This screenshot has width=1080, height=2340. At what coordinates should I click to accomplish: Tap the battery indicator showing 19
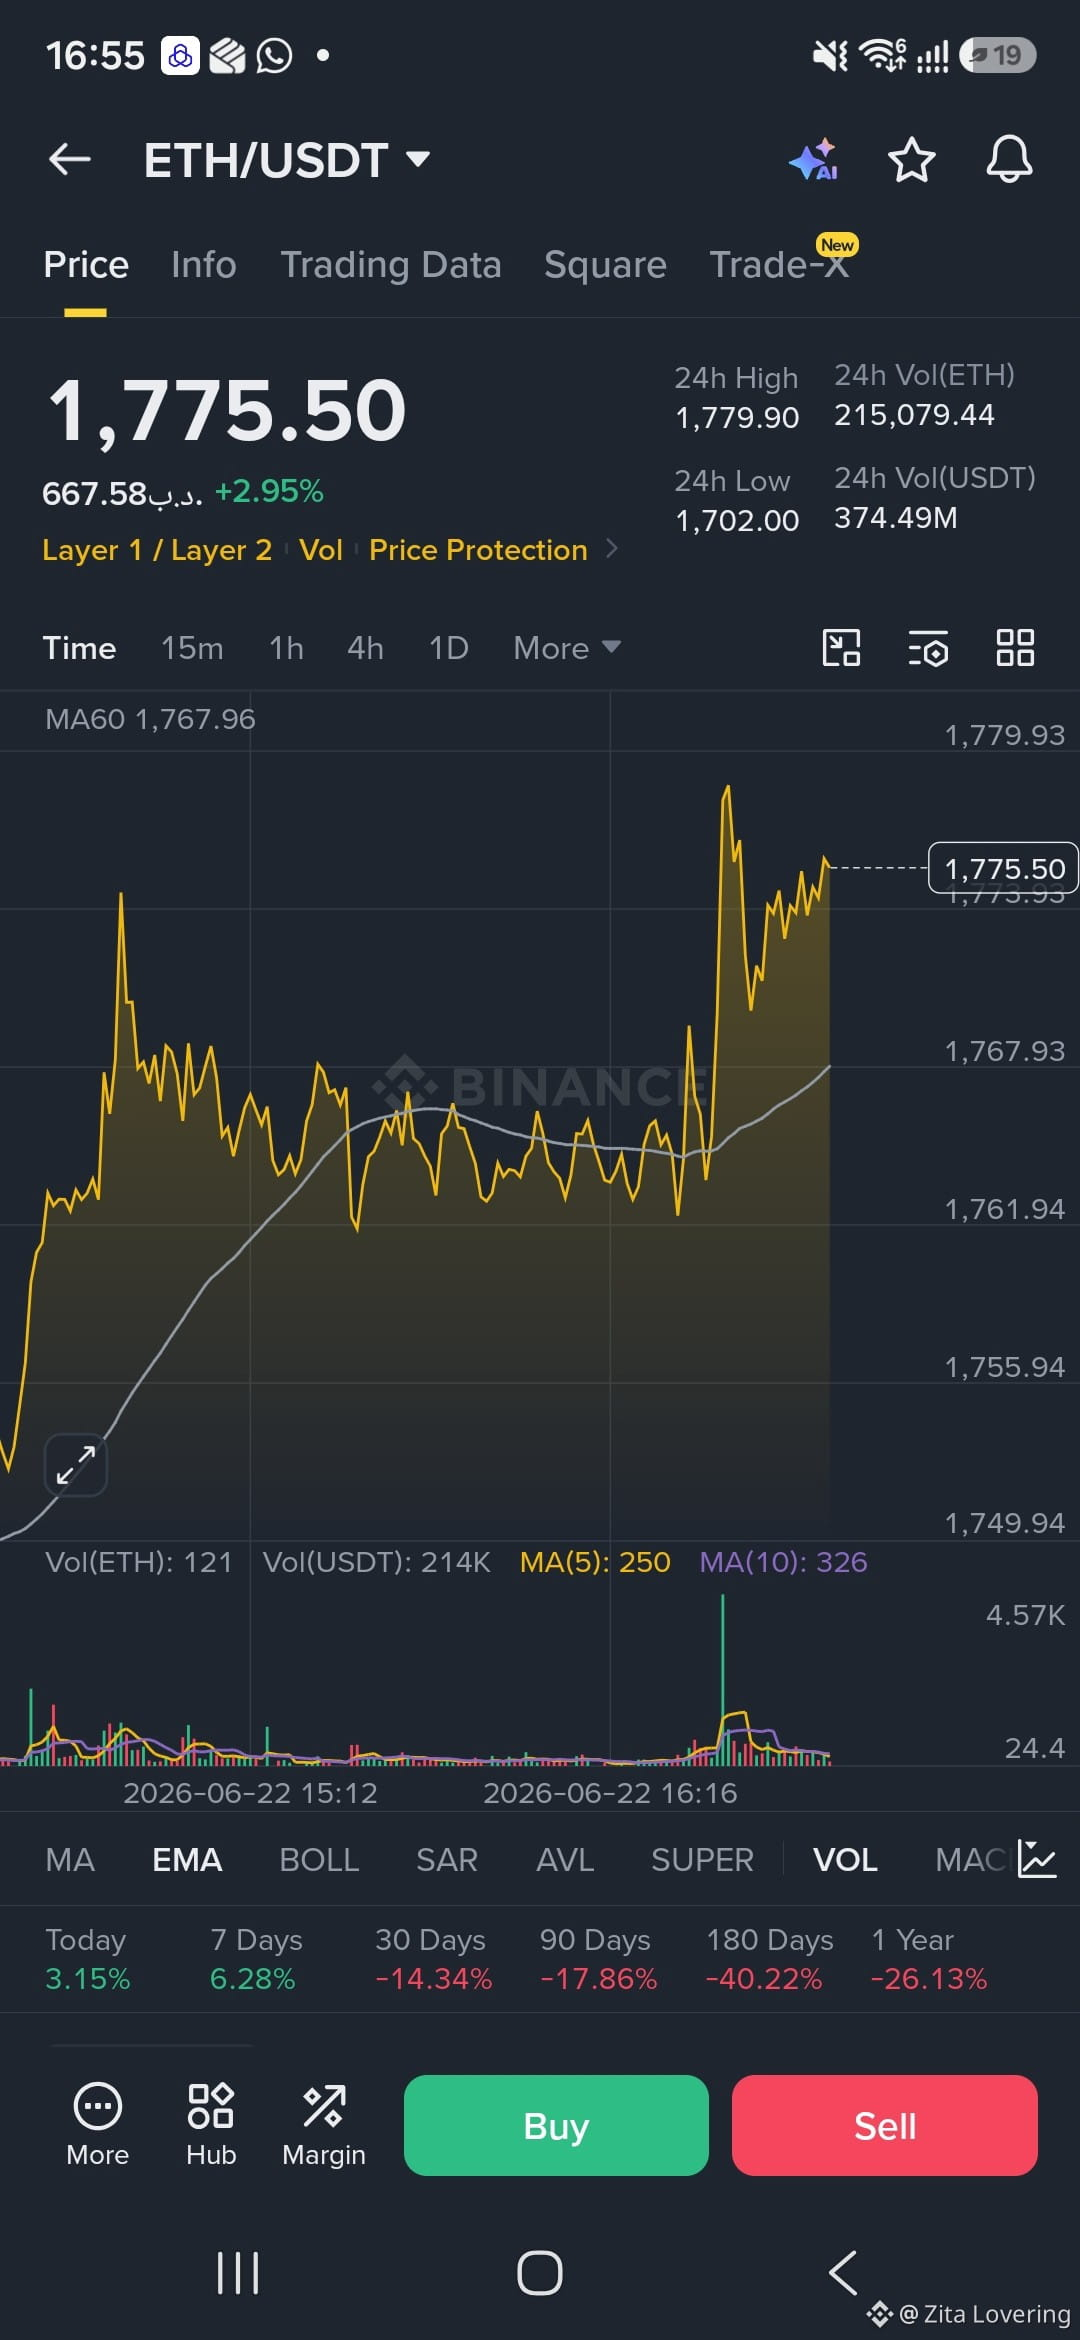click(998, 55)
